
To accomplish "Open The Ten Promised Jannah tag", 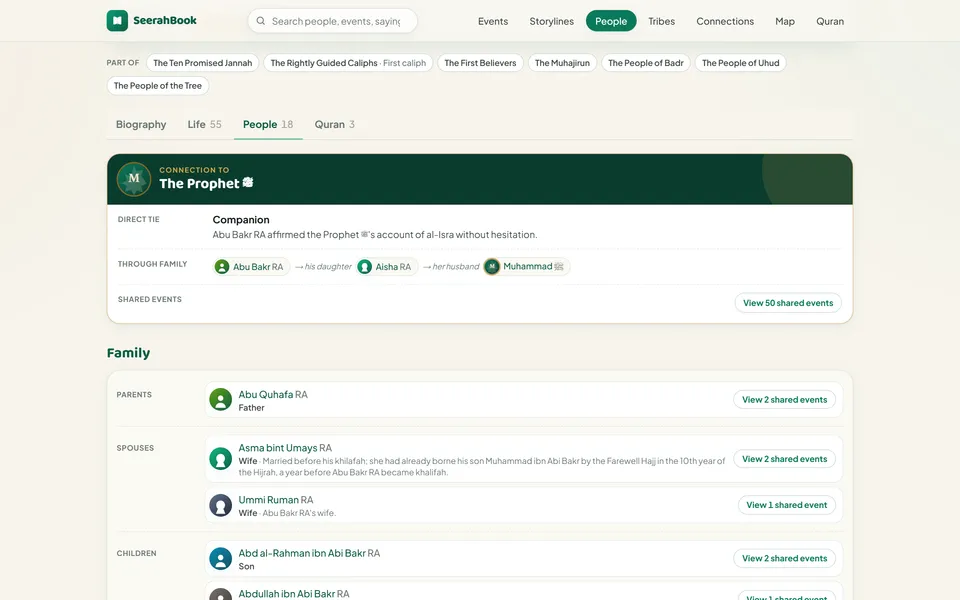I will (x=203, y=63).
